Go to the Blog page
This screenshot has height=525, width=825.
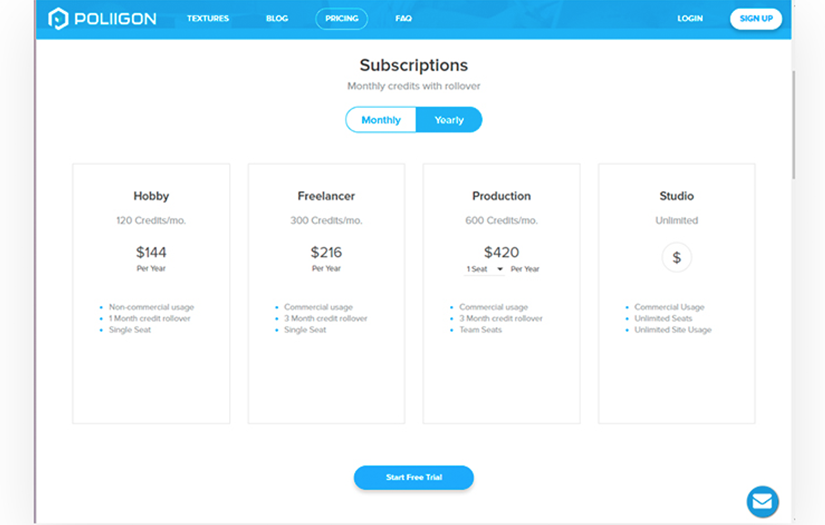(277, 18)
